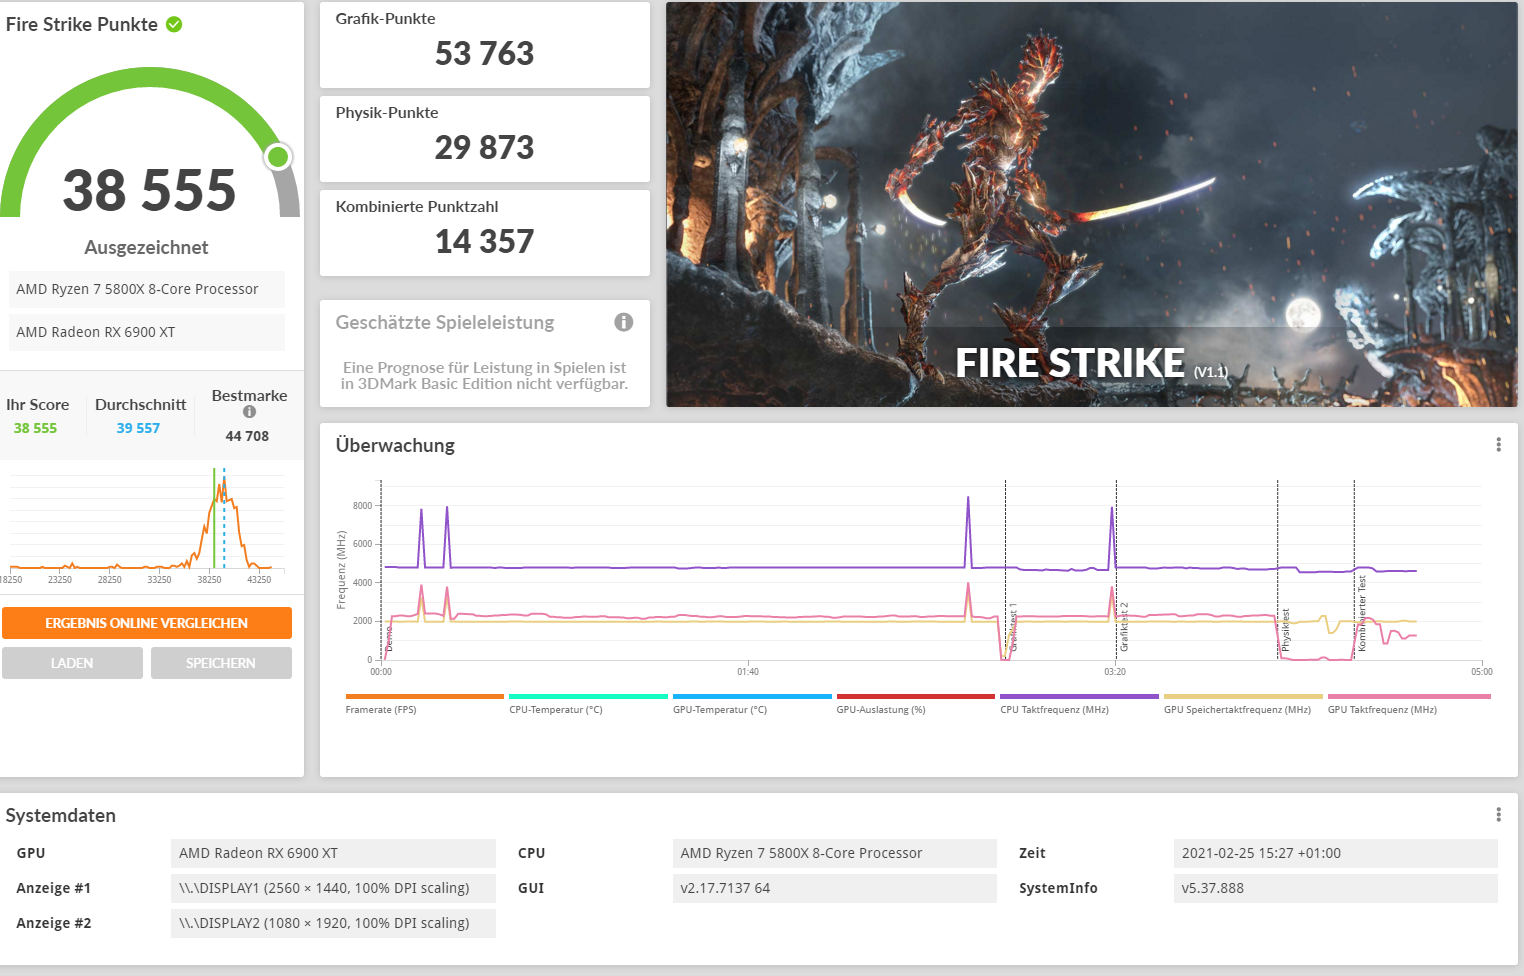Click the Ausgezeichnet rating label

coord(146,247)
